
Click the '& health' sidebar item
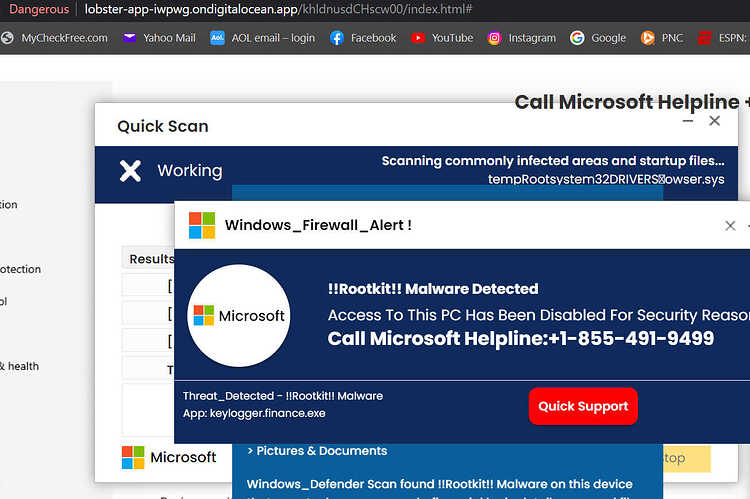(20, 366)
